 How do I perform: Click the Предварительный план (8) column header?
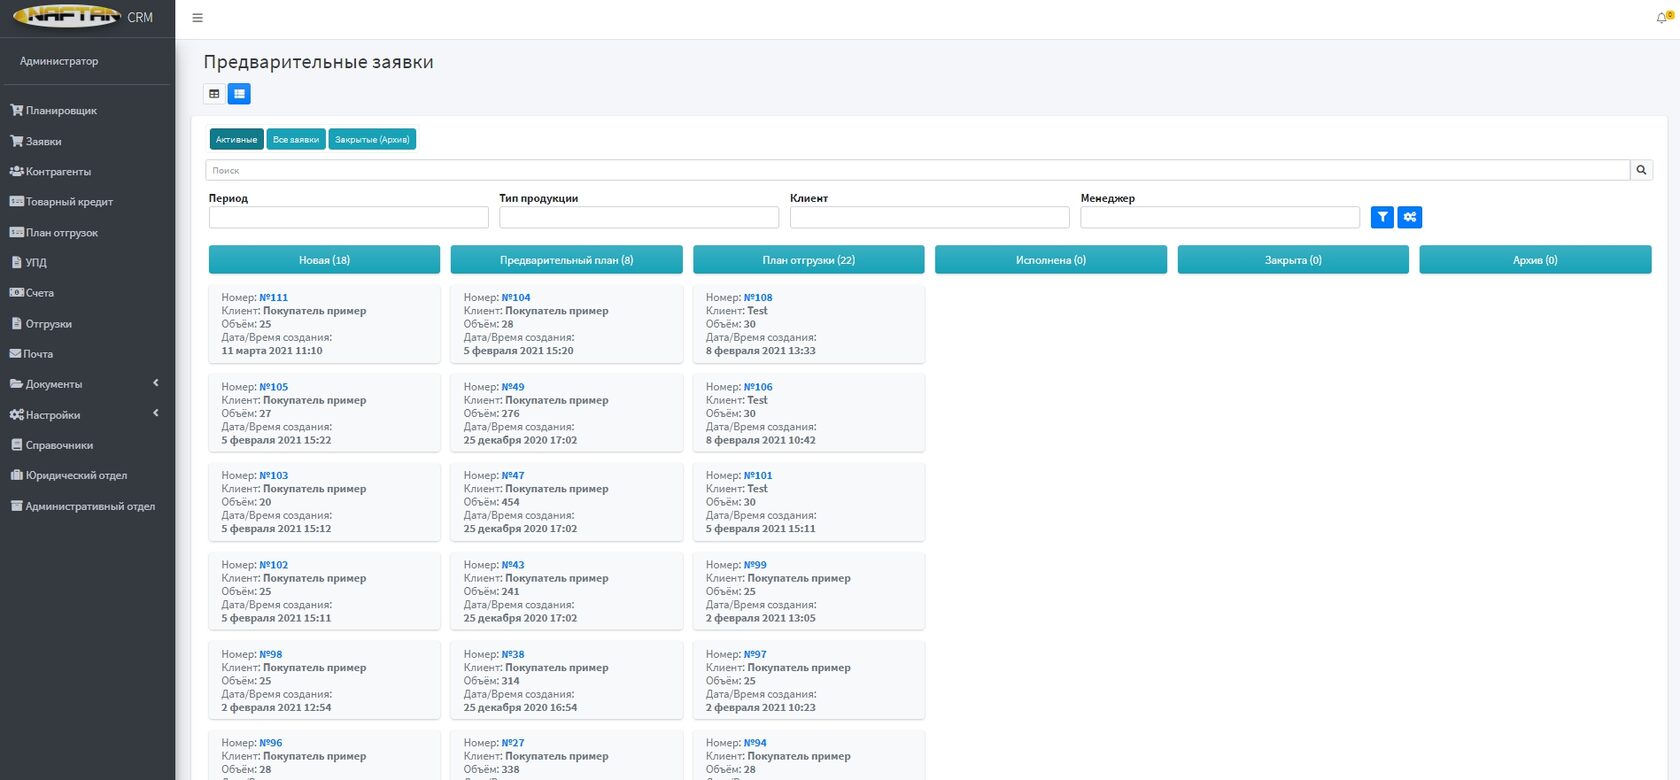coord(566,260)
